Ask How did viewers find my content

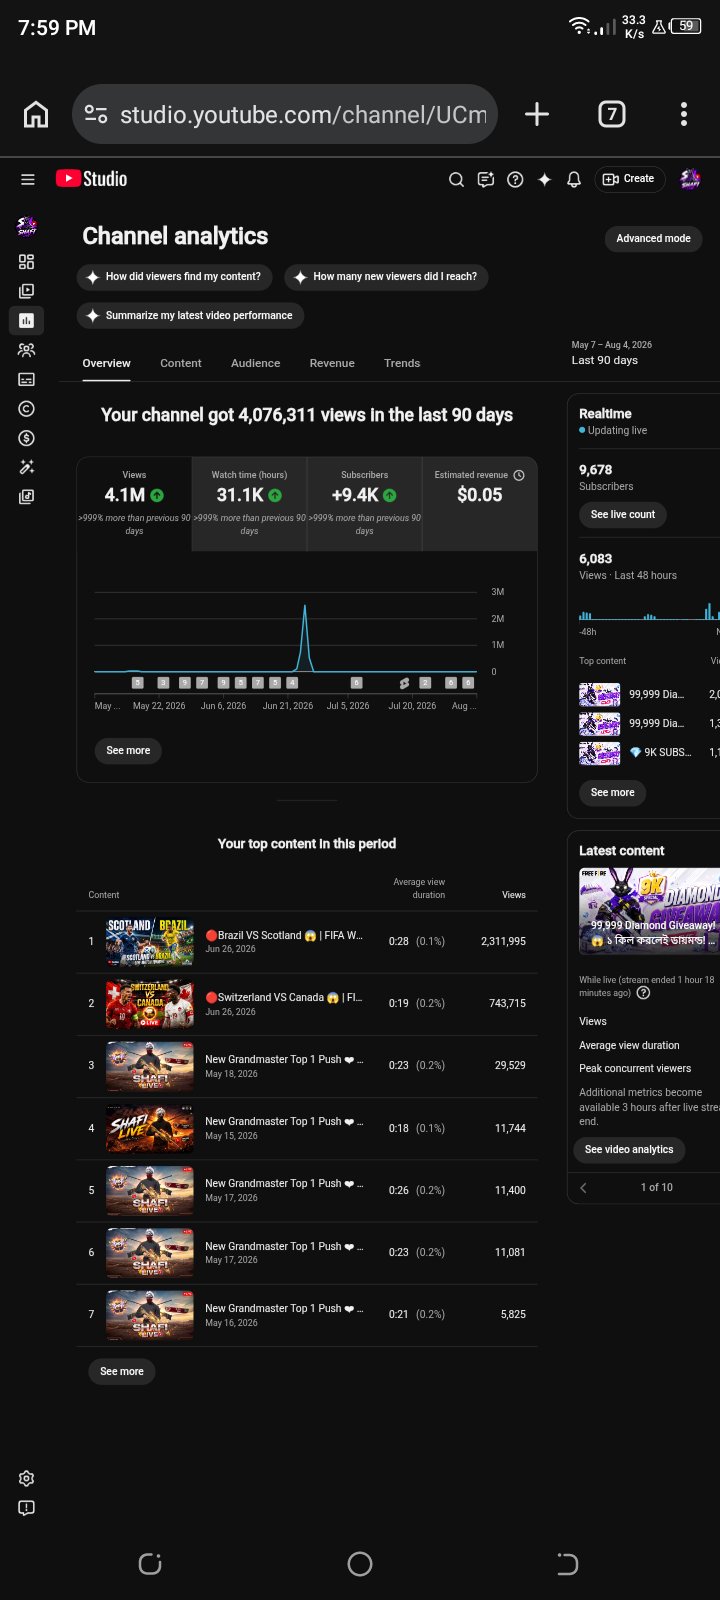174,277
